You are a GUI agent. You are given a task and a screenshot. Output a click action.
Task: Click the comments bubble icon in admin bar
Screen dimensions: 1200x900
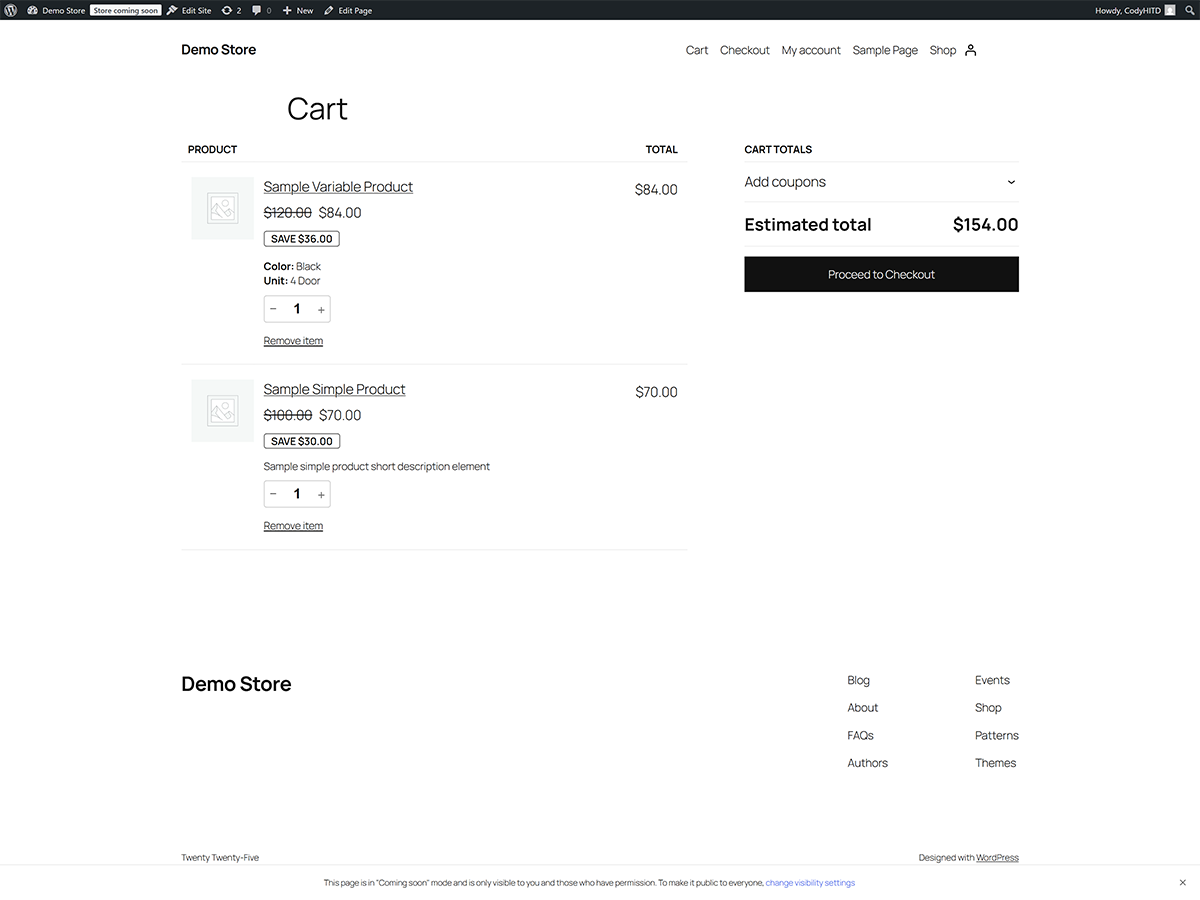259,10
